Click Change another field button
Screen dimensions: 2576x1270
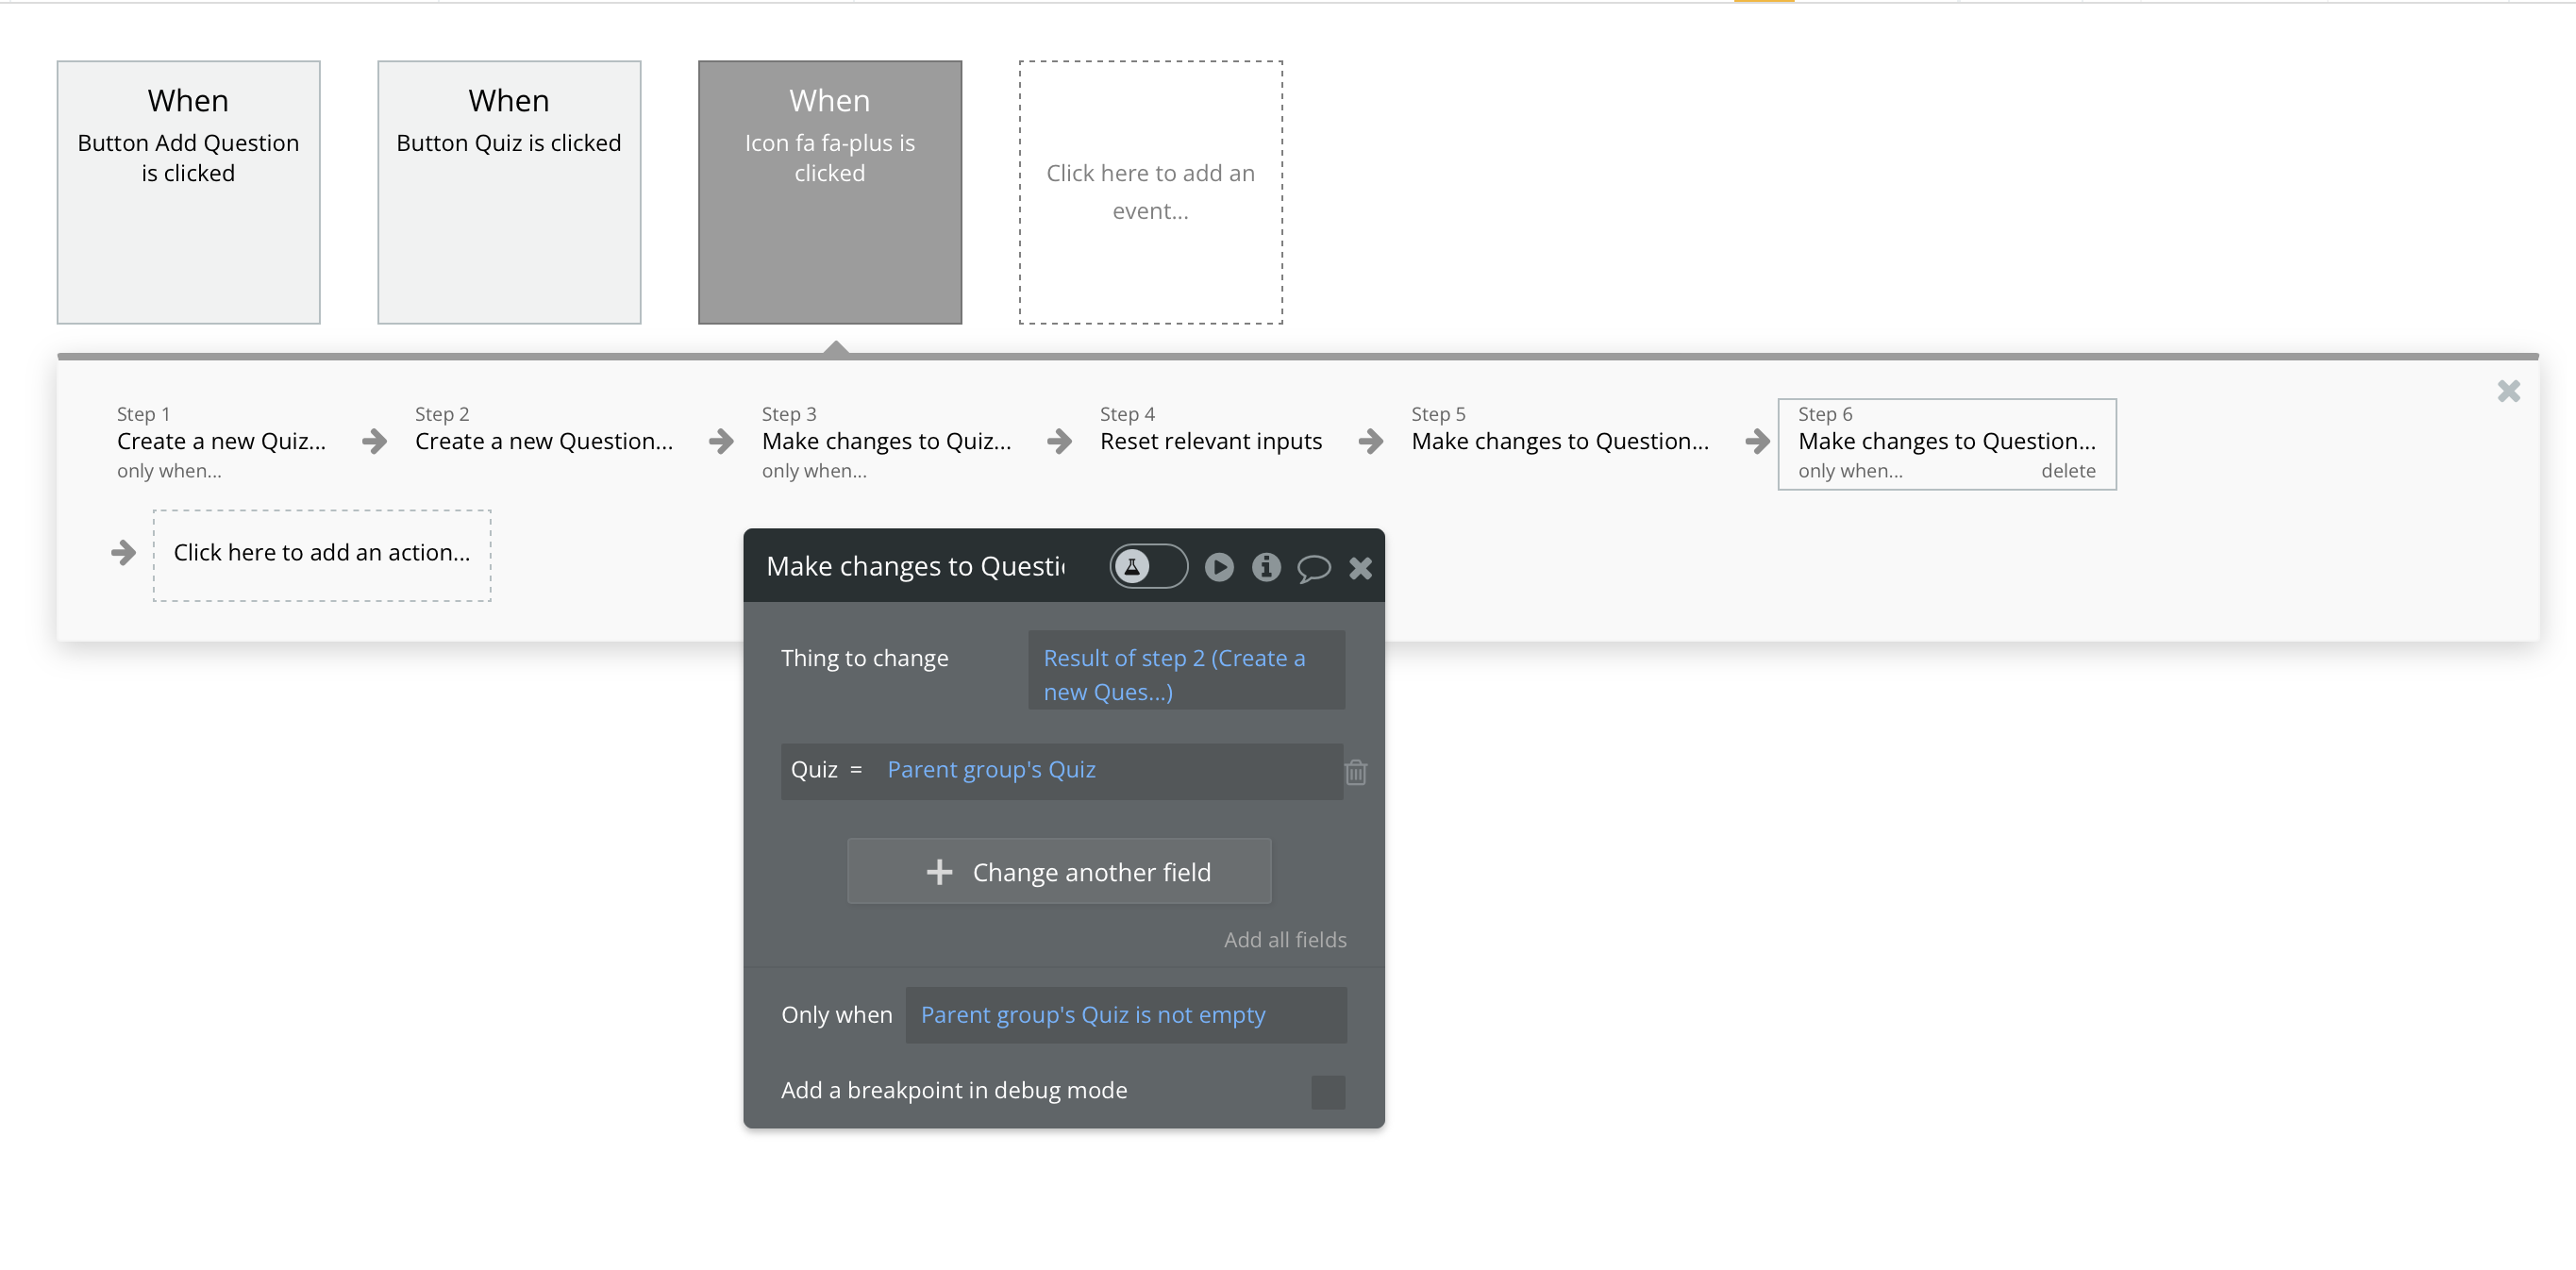tap(1059, 872)
